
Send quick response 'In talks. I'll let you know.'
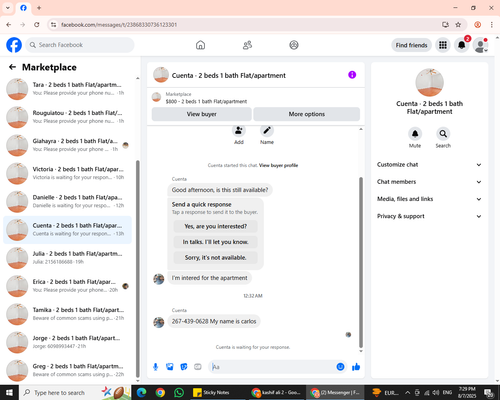click(216, 242)
